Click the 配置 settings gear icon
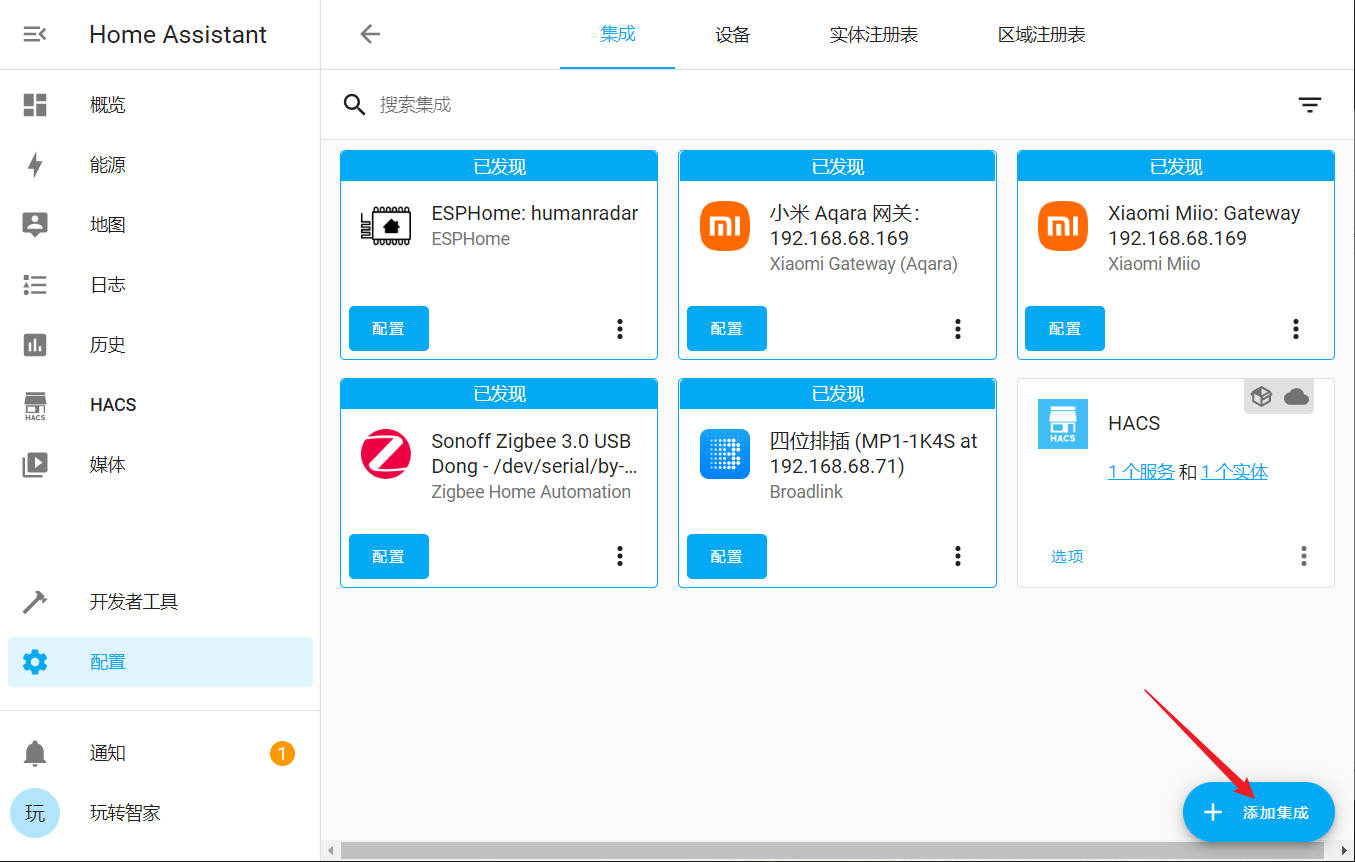 35,662
